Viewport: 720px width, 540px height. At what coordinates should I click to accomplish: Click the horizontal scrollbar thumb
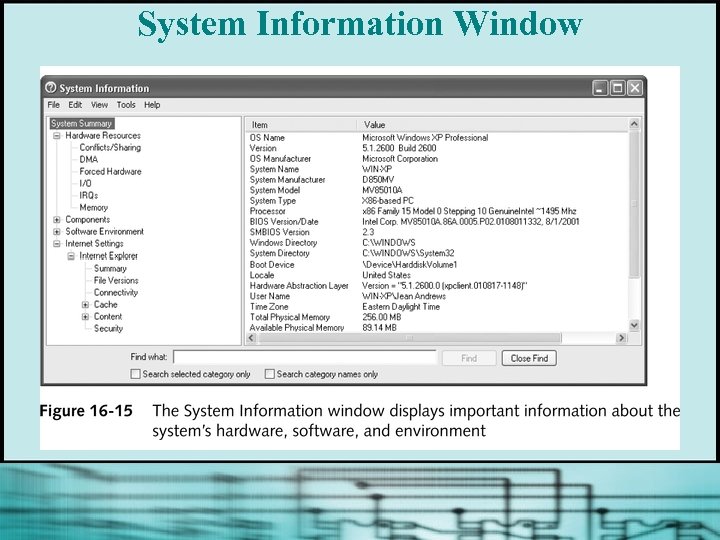(x=409, y=338)
